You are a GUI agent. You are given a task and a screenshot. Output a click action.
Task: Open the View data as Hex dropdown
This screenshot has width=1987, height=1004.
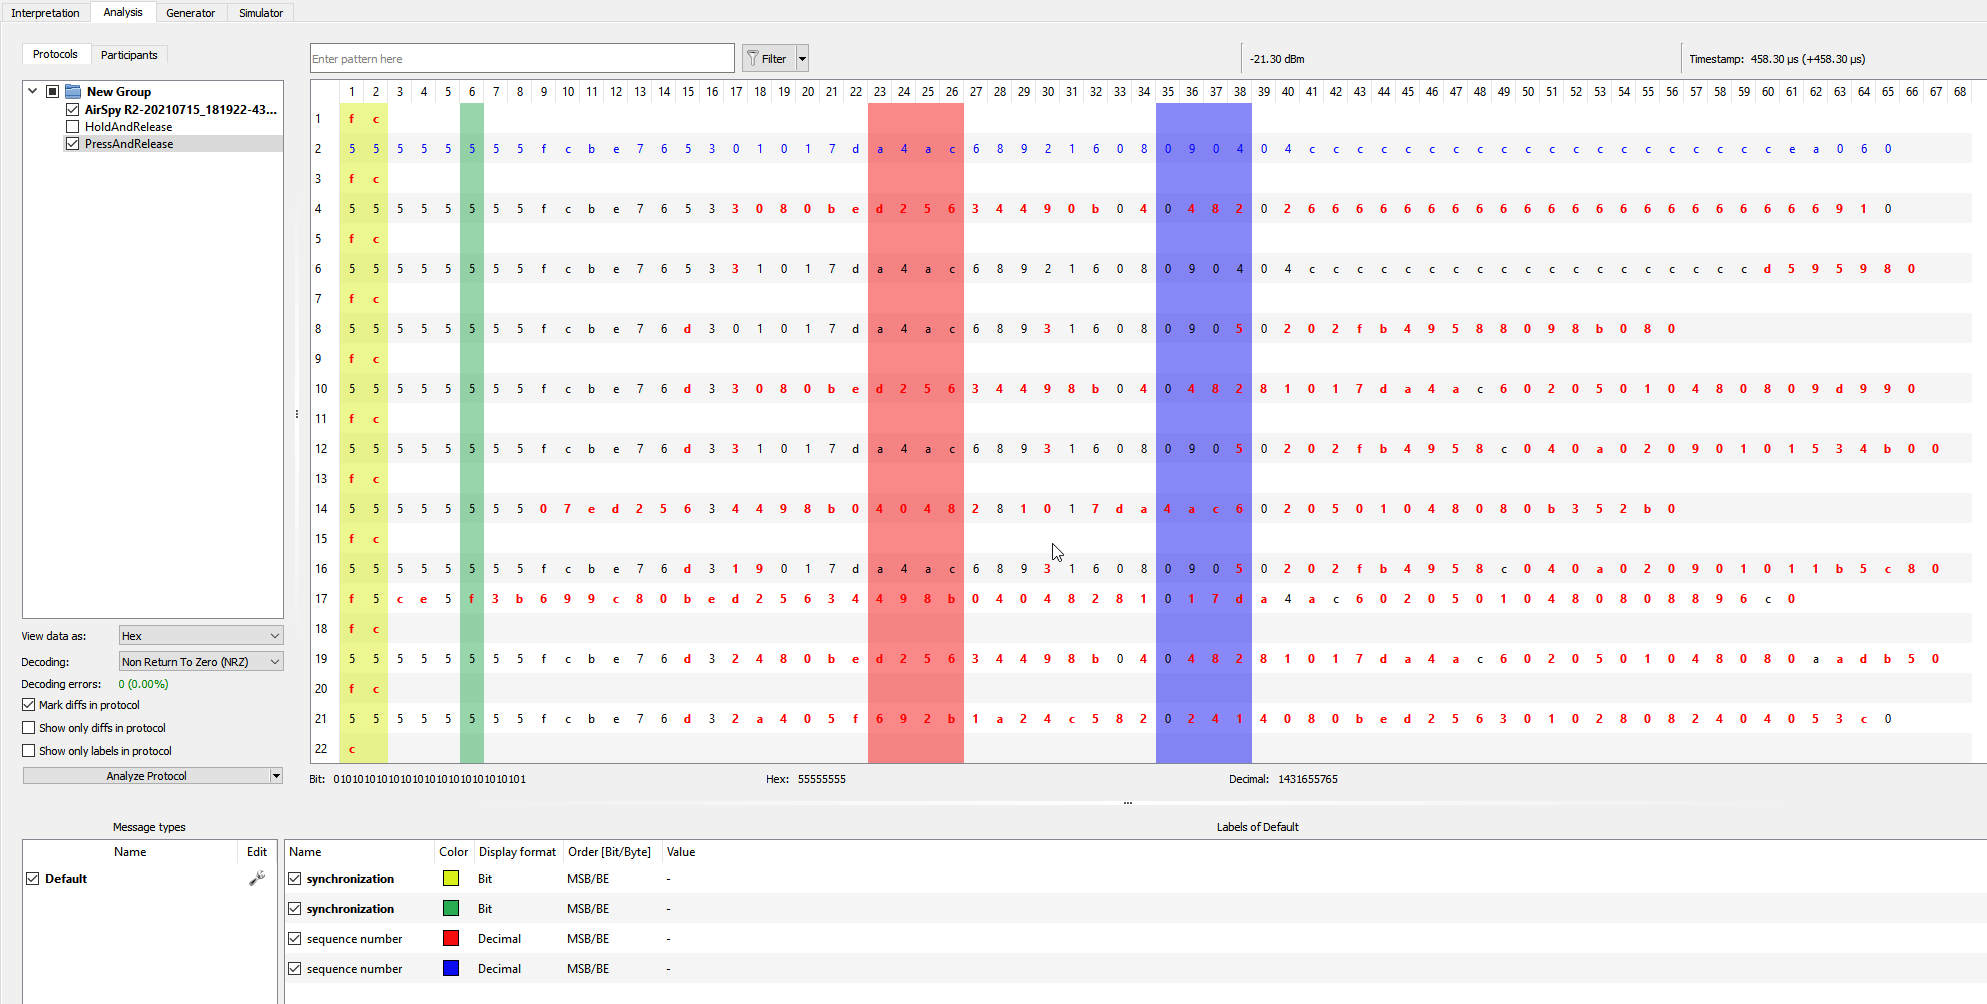201,636
